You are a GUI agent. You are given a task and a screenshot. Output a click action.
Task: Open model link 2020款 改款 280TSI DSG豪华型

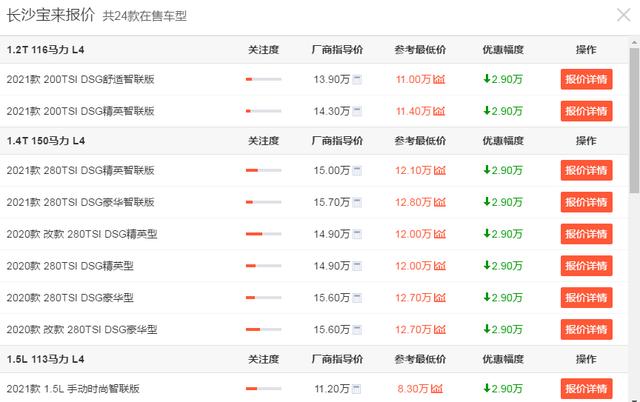pyautogui.click(x=82, y=329)
